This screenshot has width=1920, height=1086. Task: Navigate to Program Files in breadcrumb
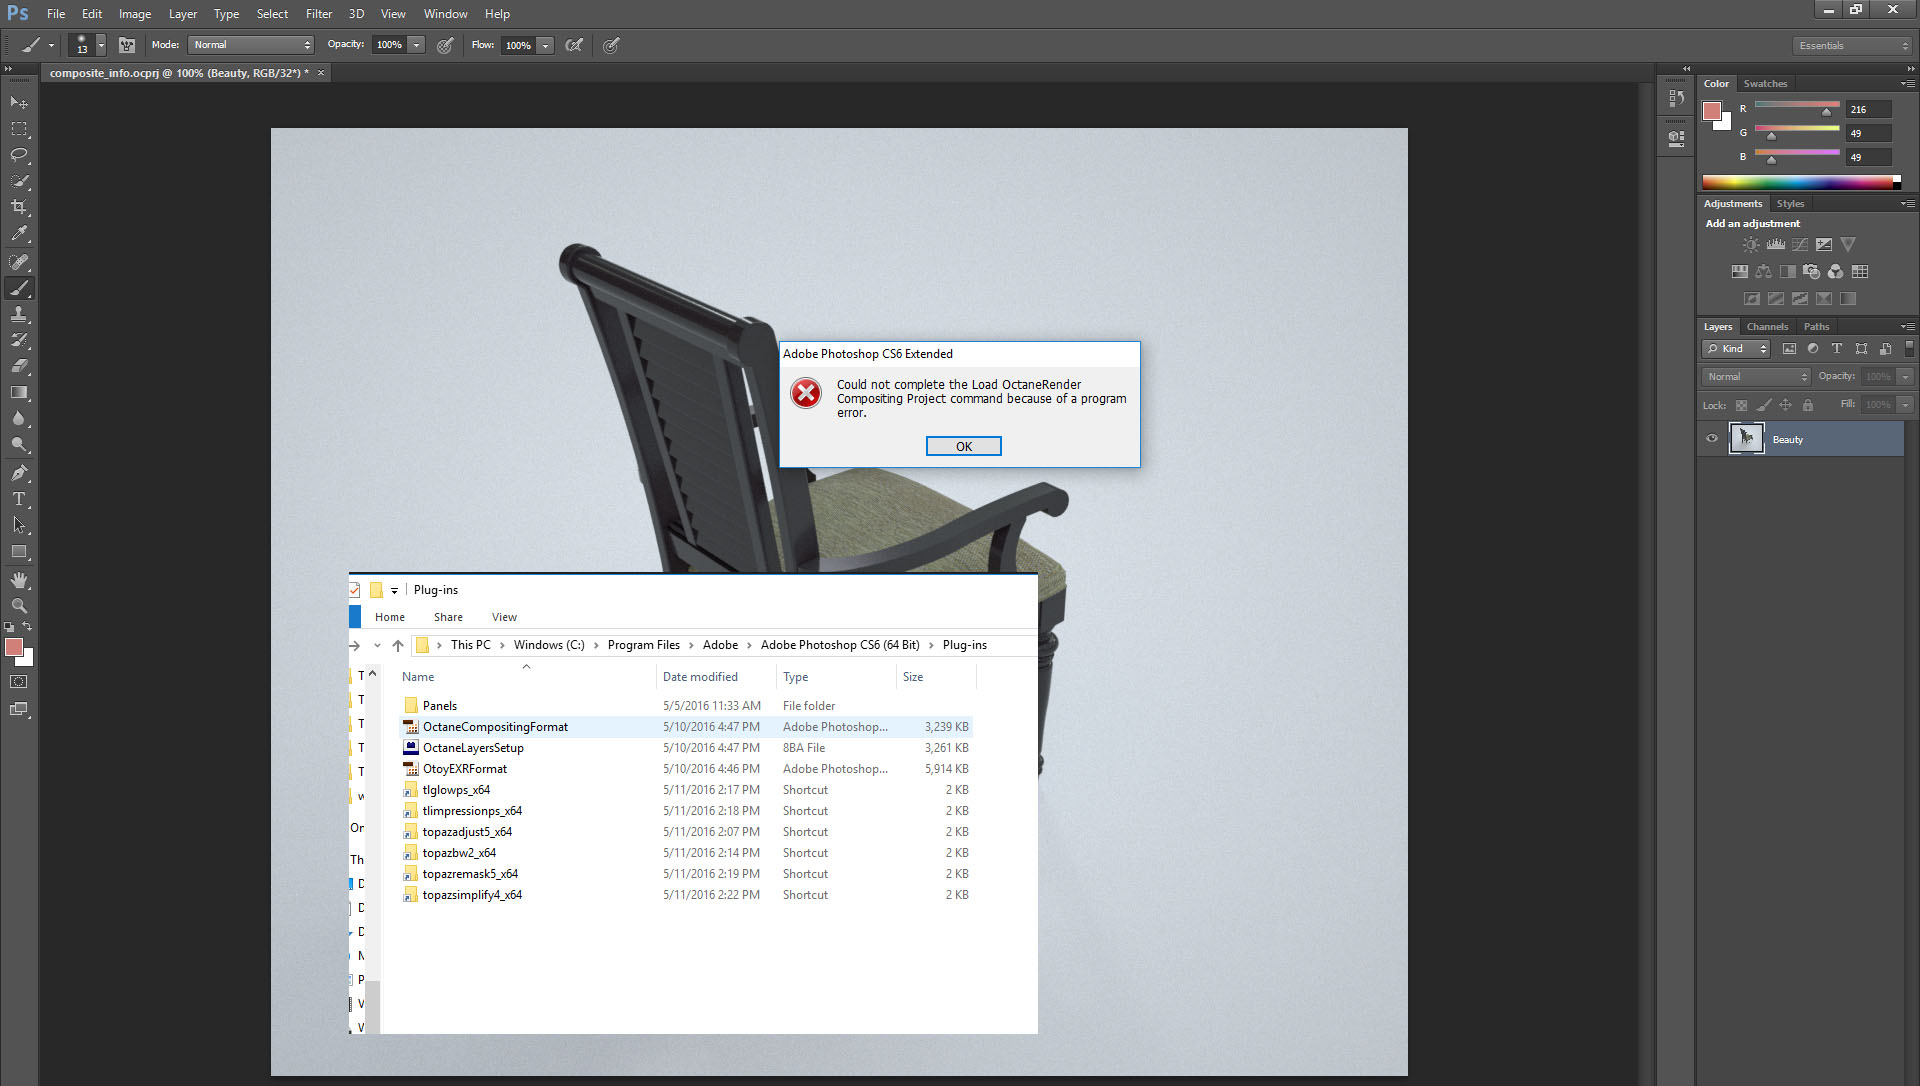(643, 645)
